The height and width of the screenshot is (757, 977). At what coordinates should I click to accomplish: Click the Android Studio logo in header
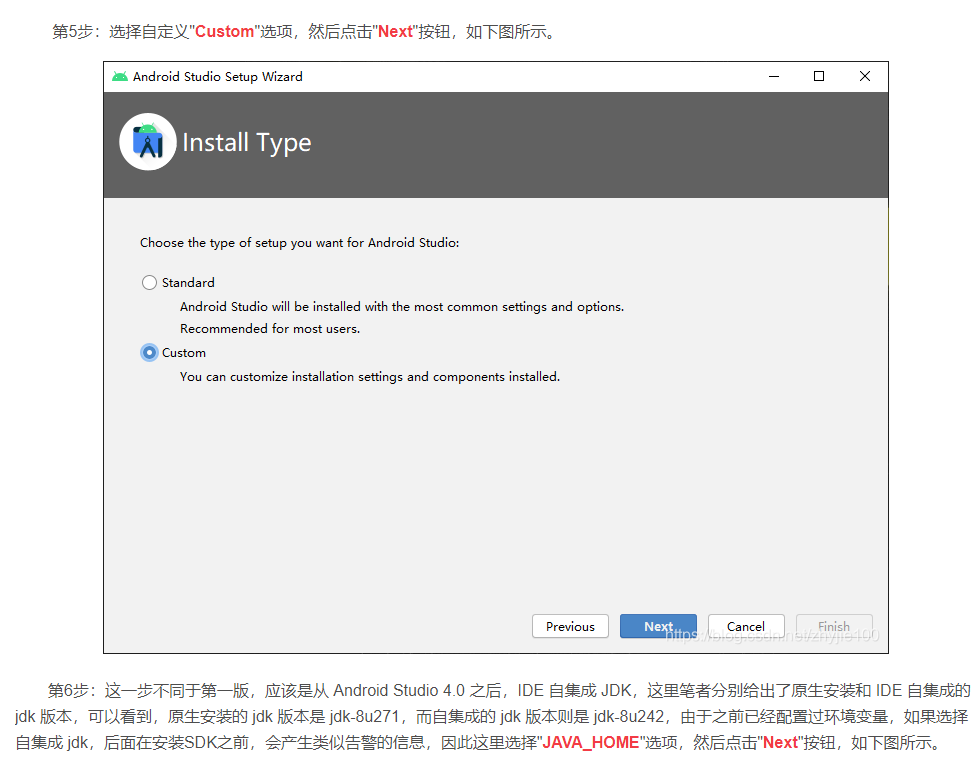(x=148, y=142)
